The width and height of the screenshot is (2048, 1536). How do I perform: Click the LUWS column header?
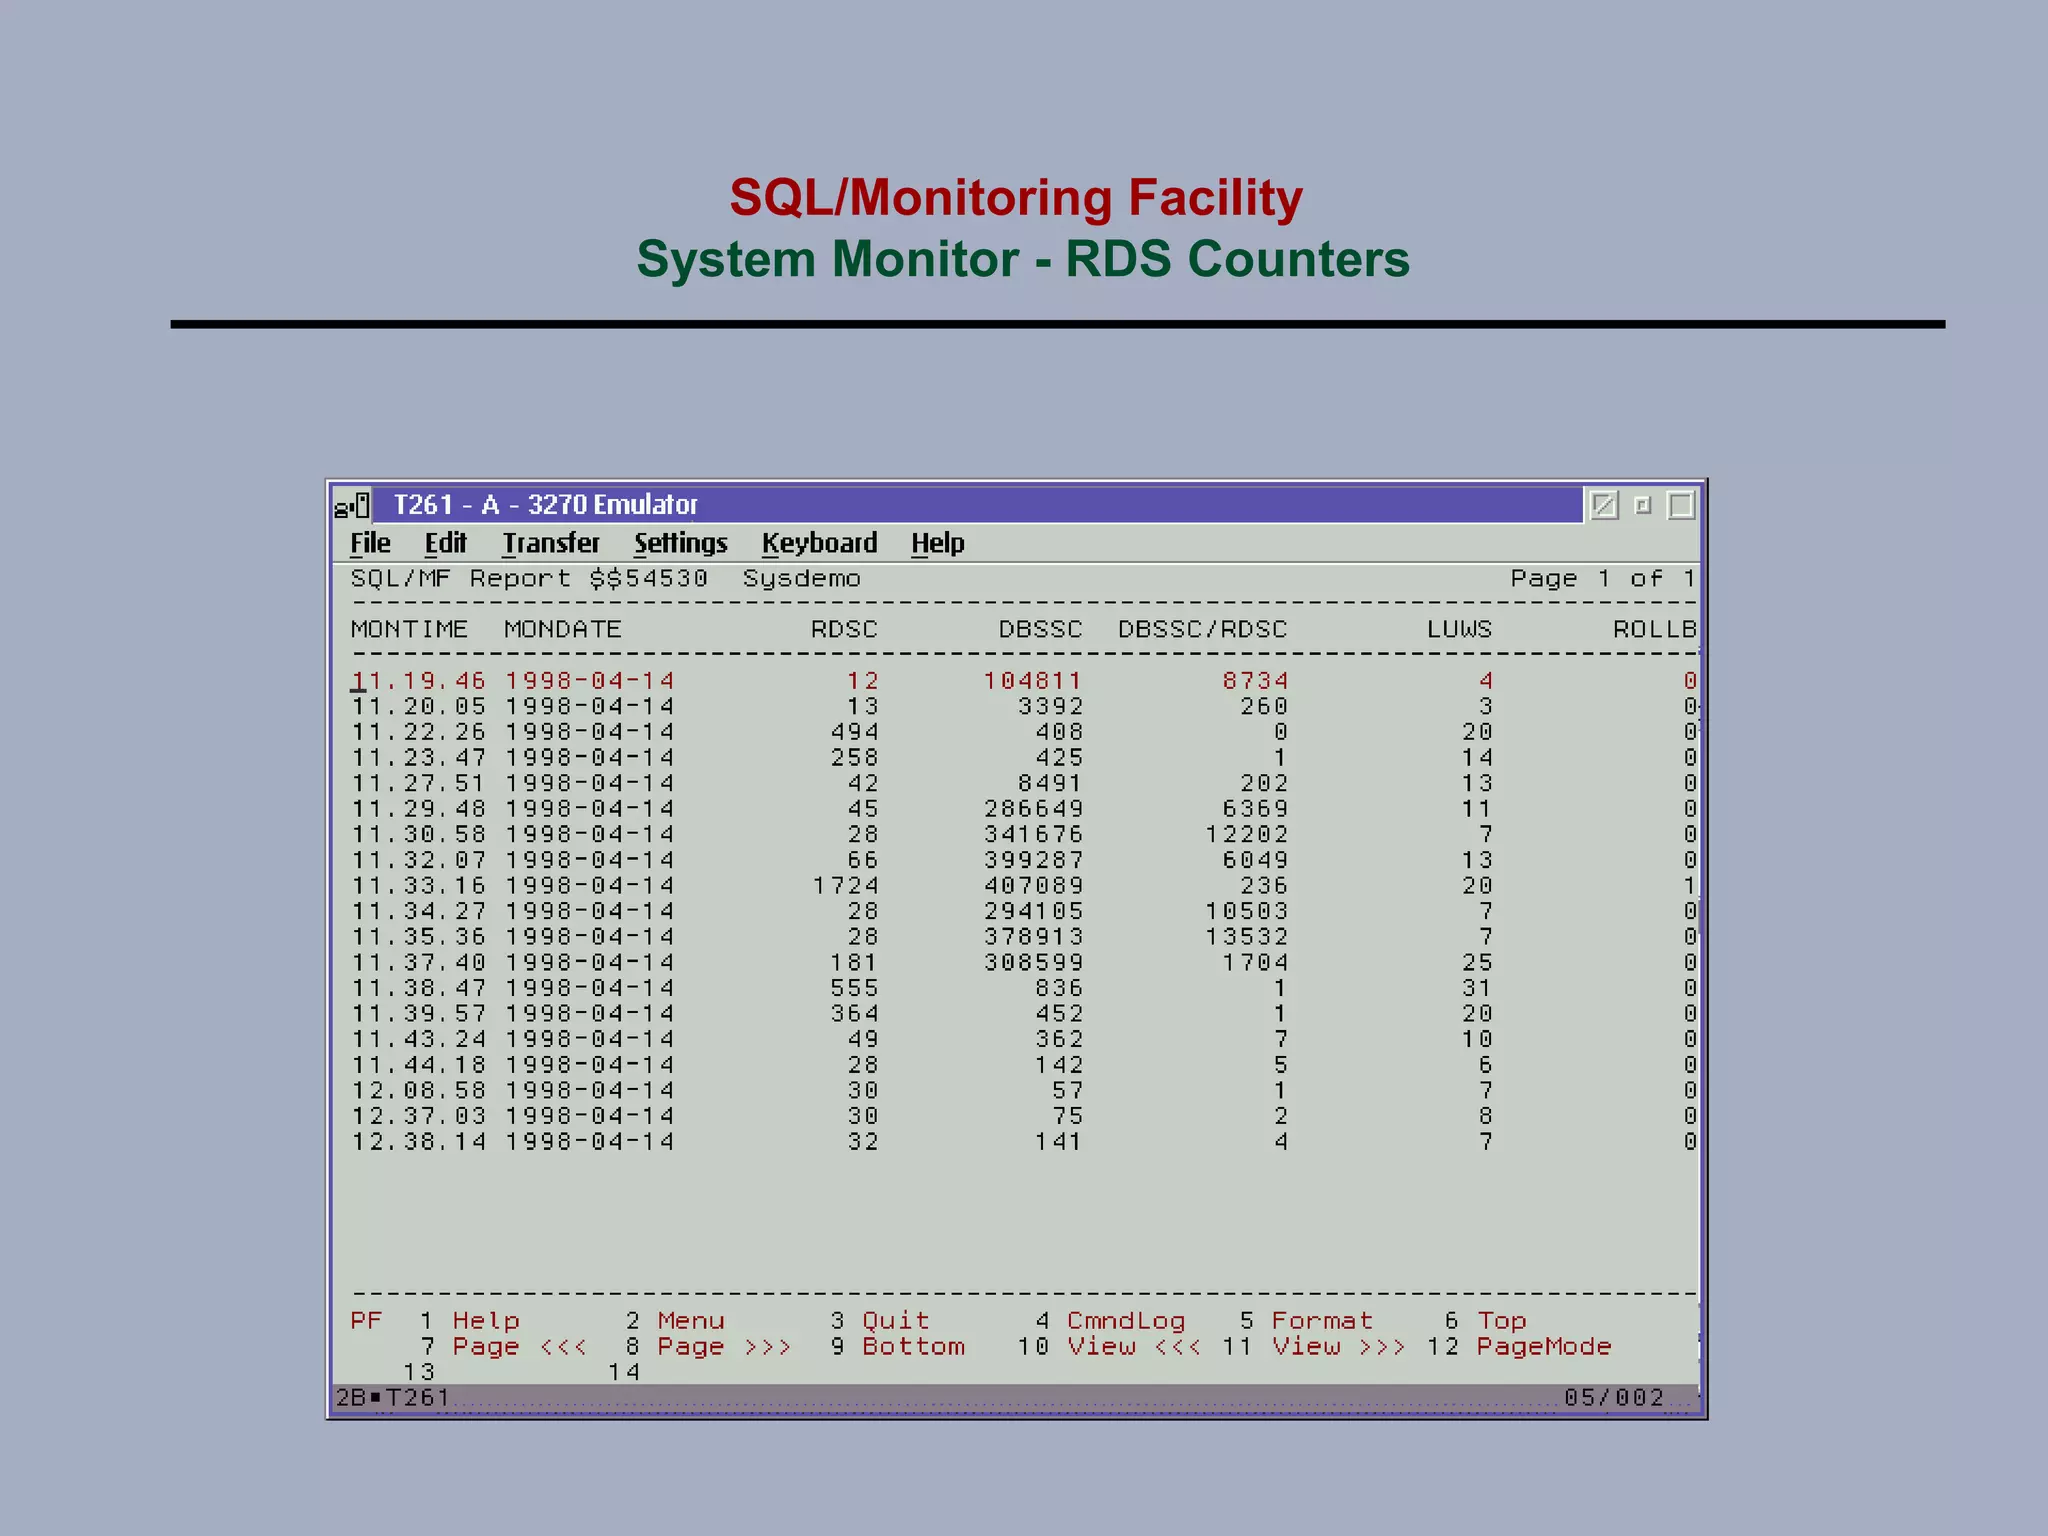coord(1459,629)
